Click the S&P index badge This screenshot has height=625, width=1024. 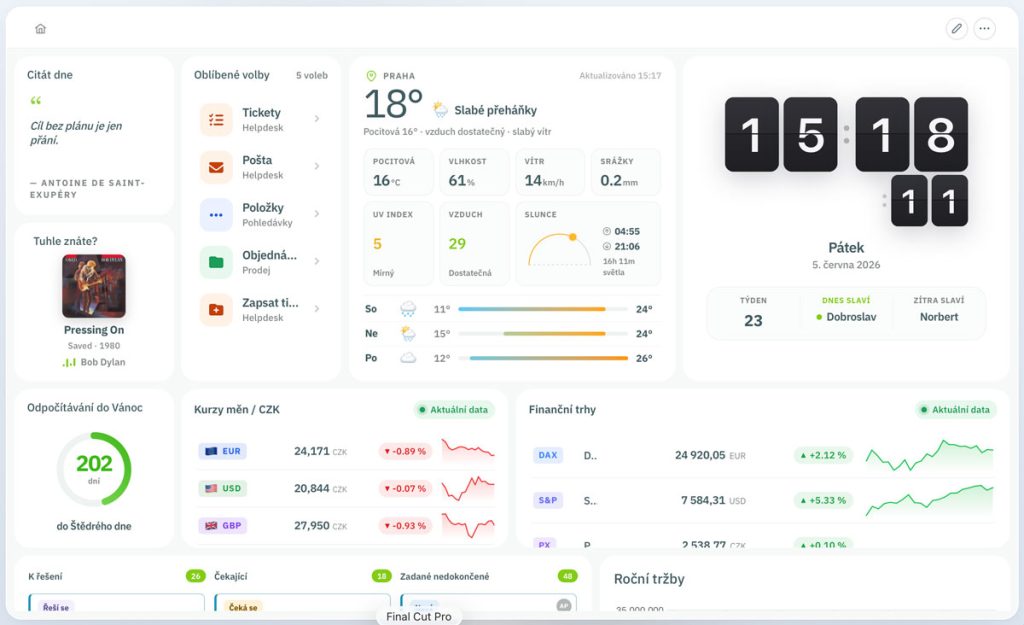(548, 500)
